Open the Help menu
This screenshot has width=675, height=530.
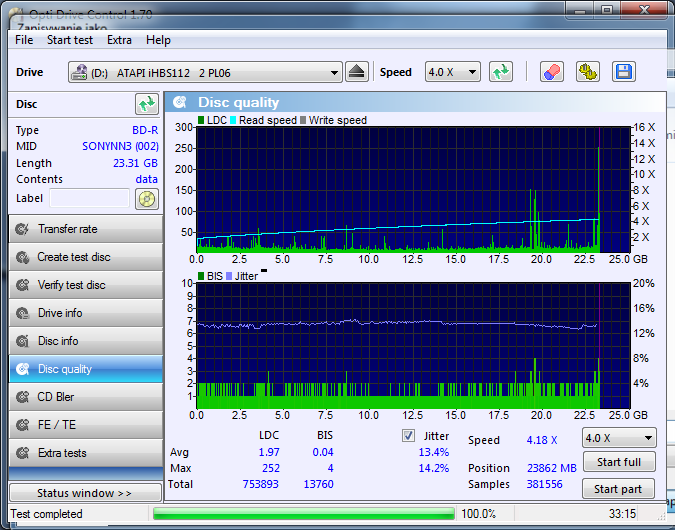(158, 40)
